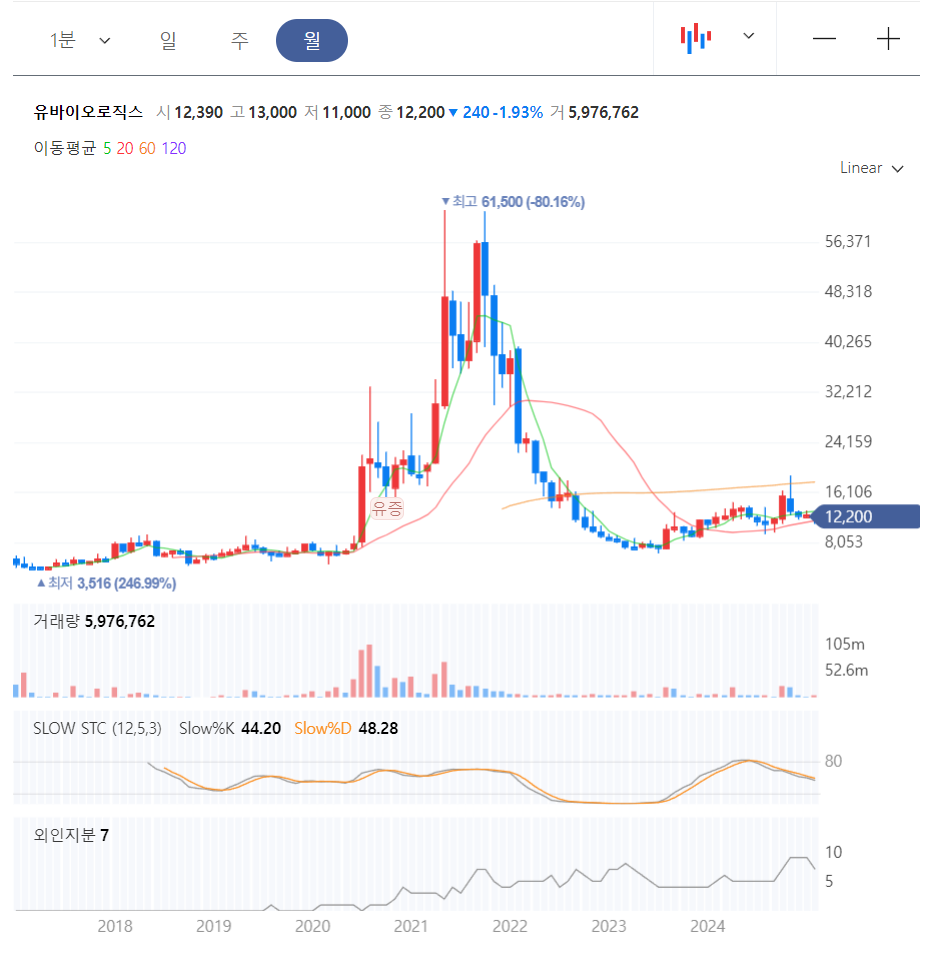Screen dimensions: 938x957
Task: Click the -1.93% change percentage
Action: click(x=519, y=112)
